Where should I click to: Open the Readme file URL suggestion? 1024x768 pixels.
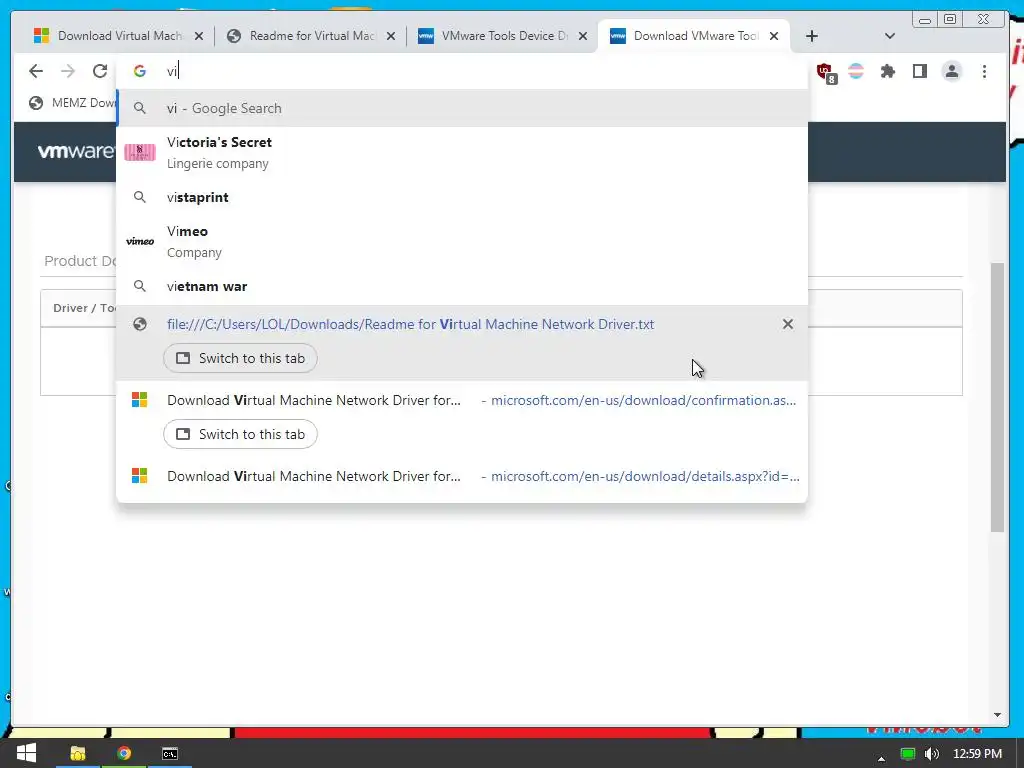coord(410,325)
